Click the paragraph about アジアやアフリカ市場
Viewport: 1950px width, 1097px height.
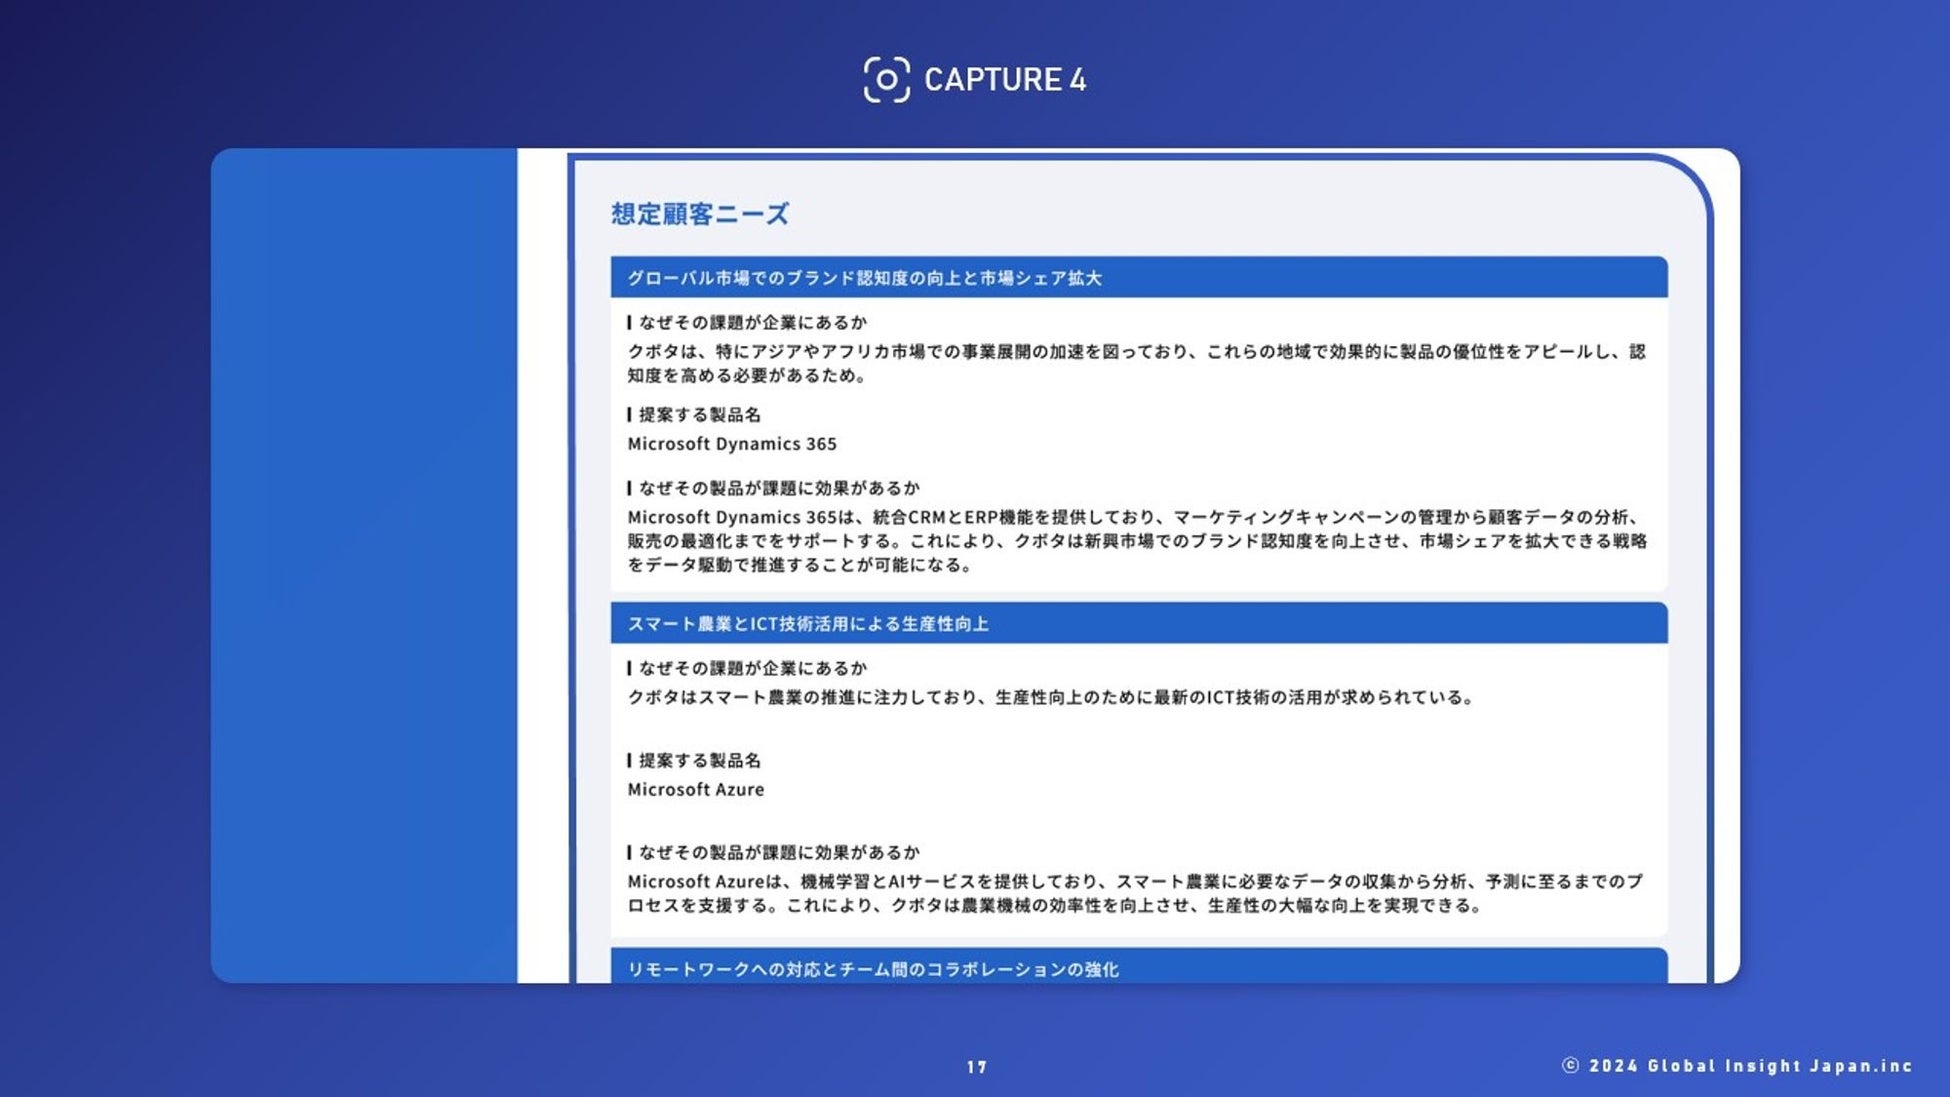1136,363
